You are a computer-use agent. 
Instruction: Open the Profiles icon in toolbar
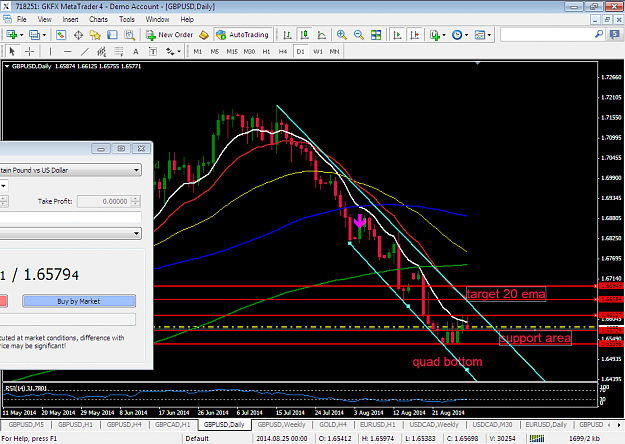tap(34, 35)
